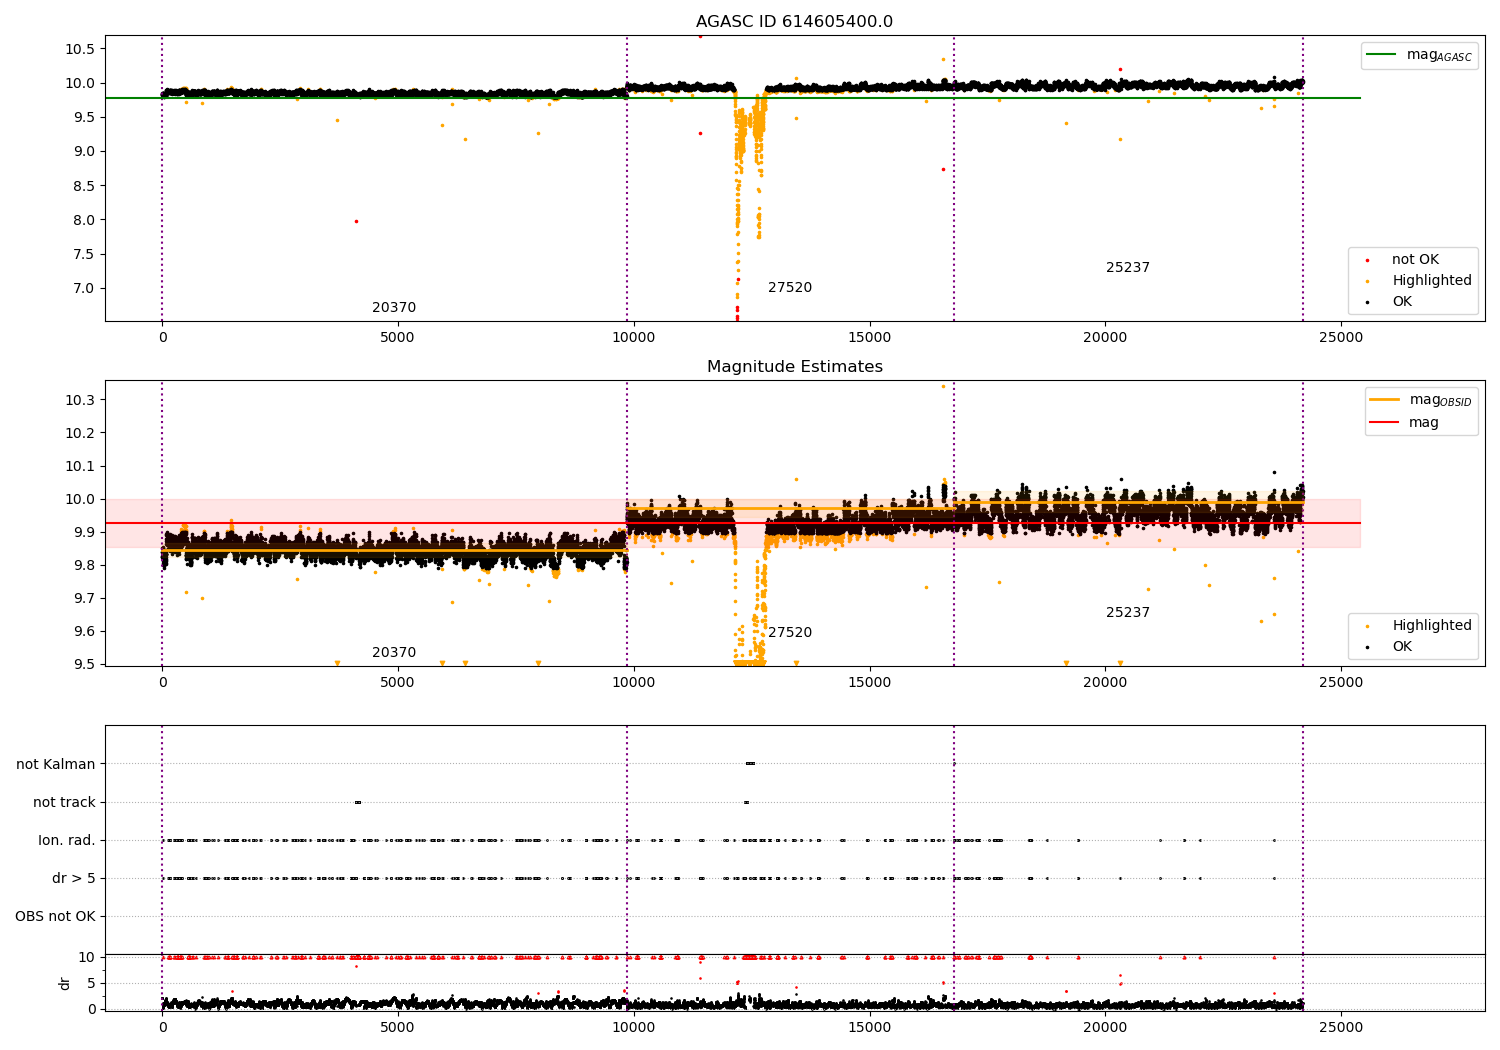Click the 25237 annotation in top plot
The image size is (1500, 1050).
1128,268
